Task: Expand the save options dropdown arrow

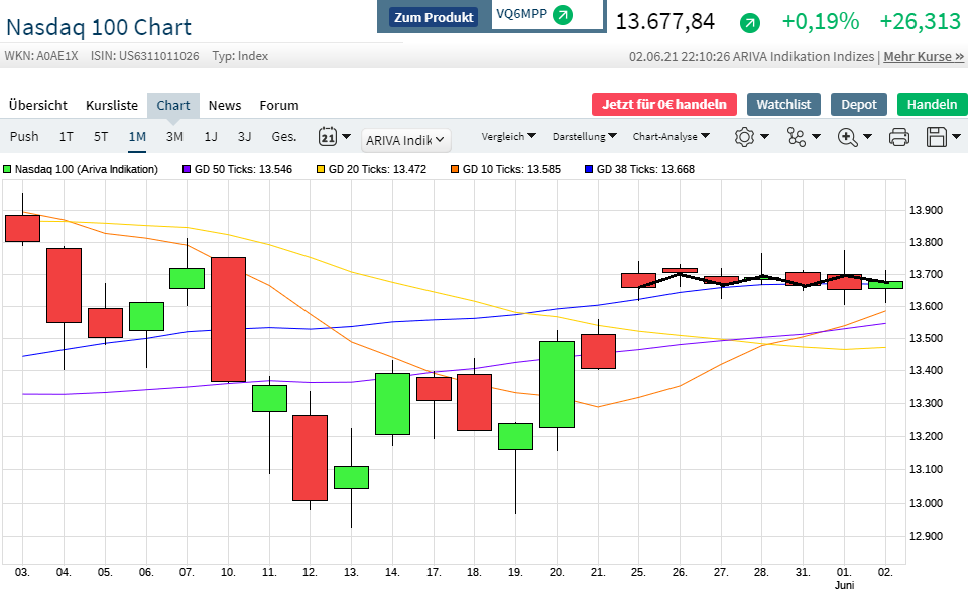Action: [x=956, y=136]
